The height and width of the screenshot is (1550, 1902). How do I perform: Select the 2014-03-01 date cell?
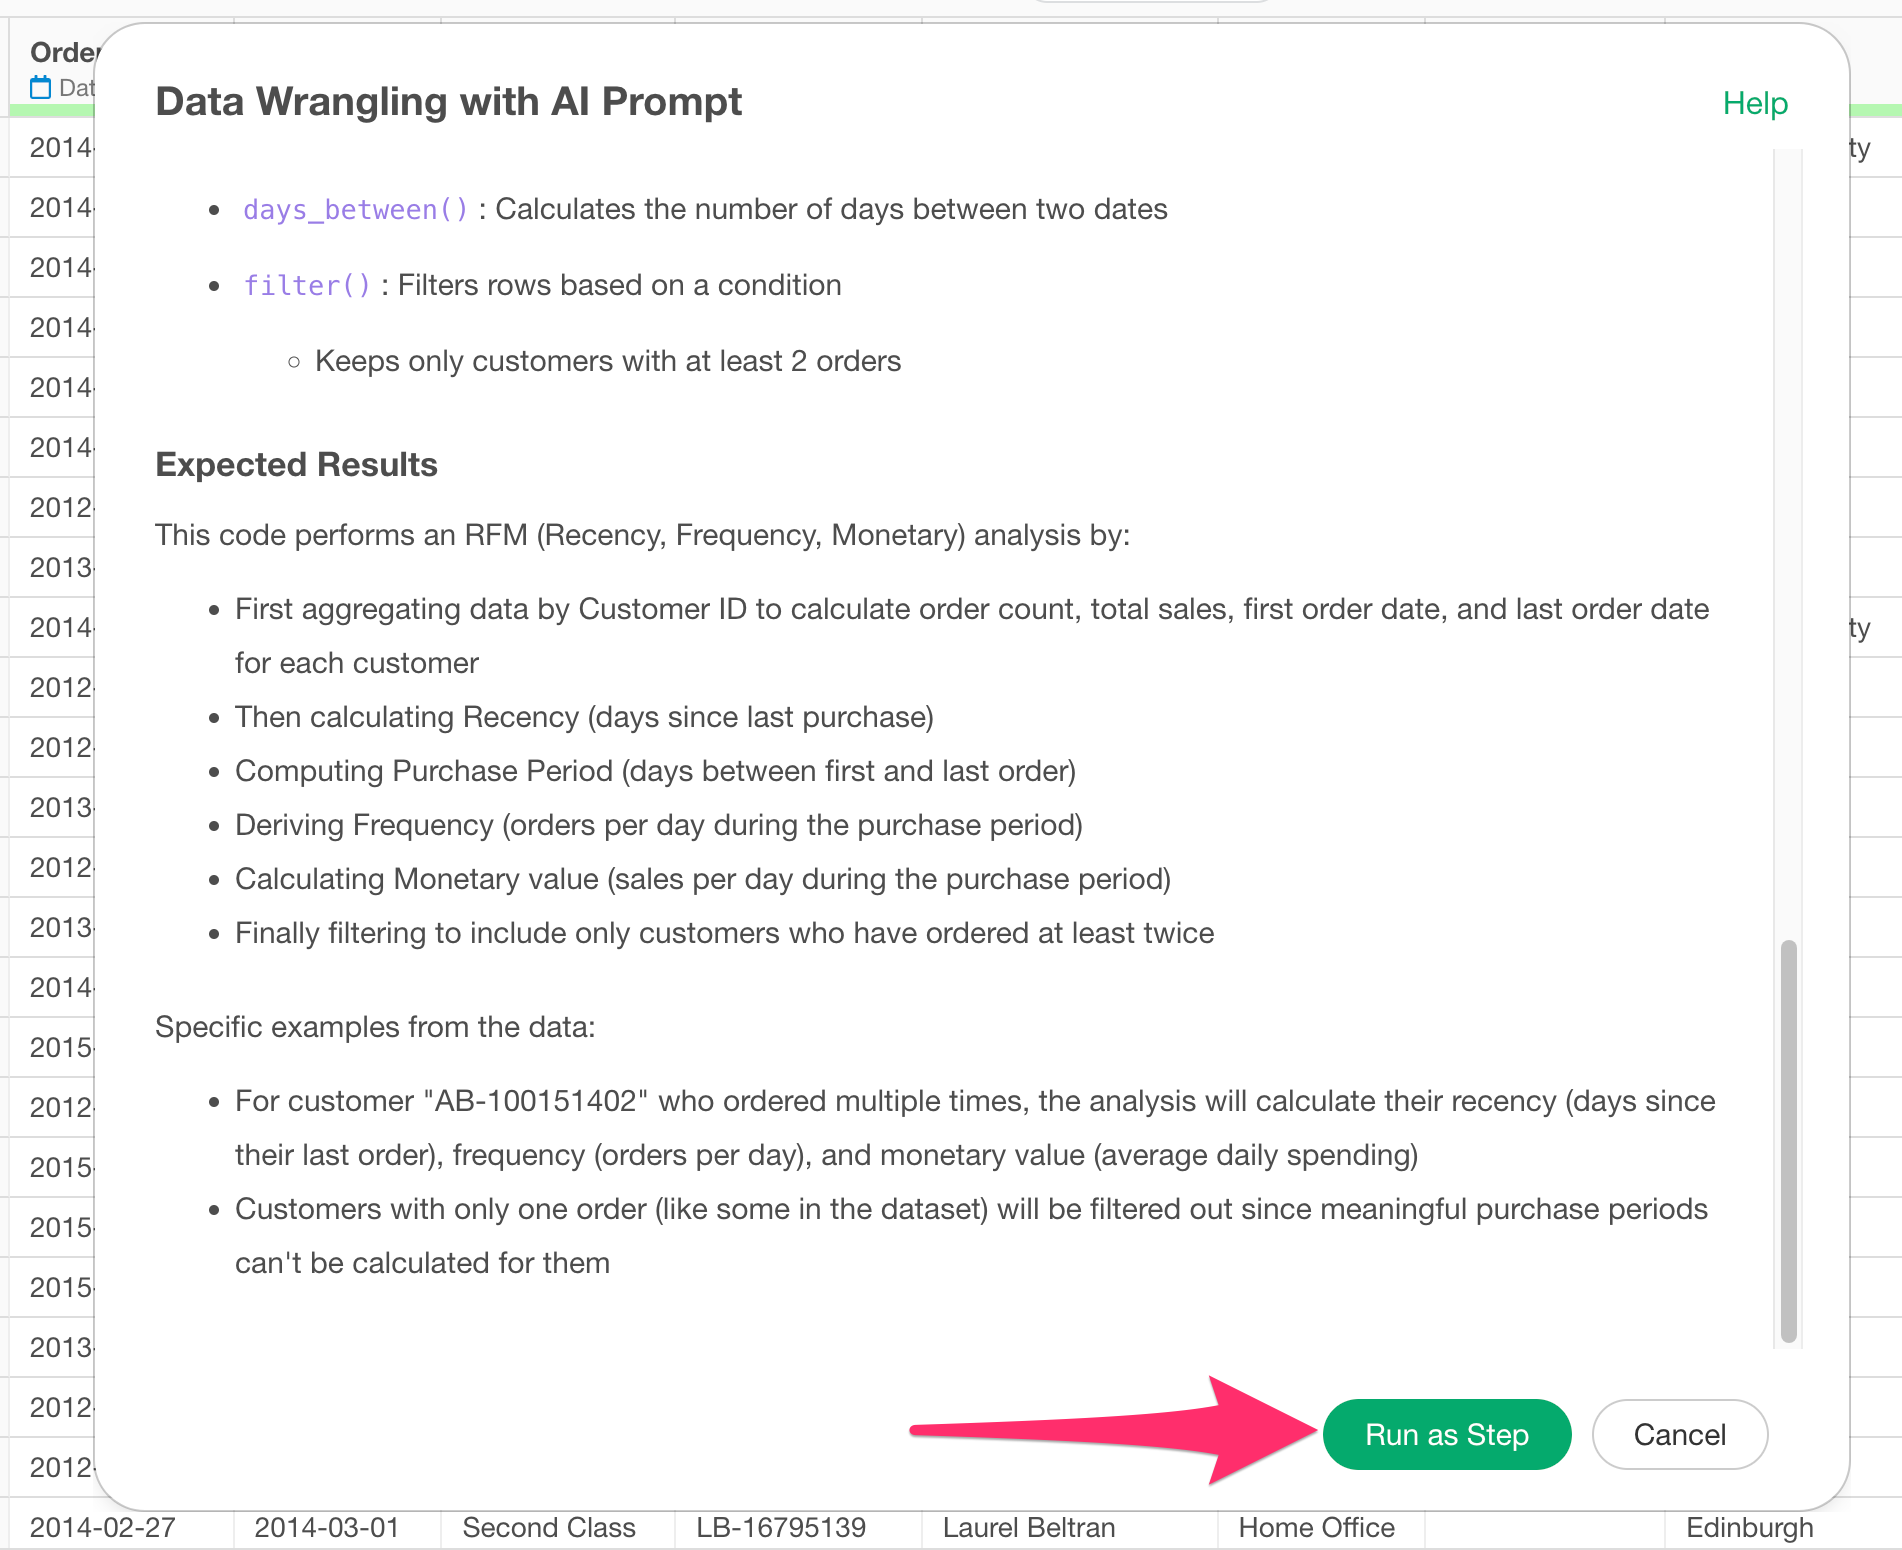(x=327, y=1528)
